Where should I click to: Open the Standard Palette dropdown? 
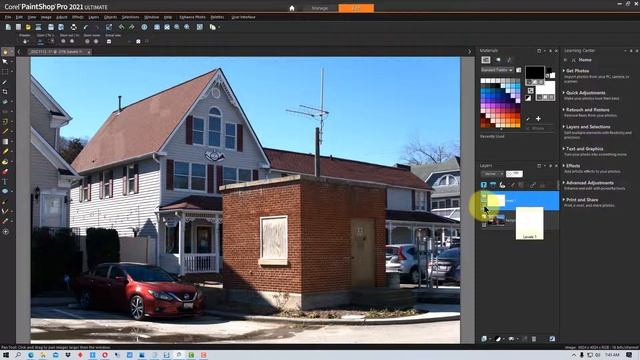[x=497, y=70]
